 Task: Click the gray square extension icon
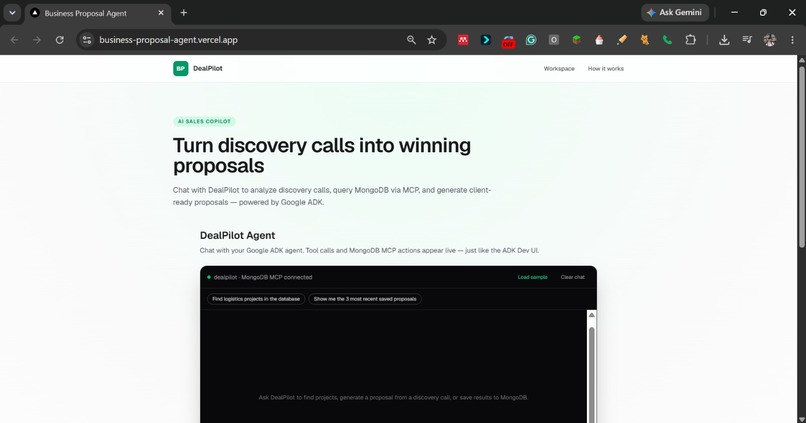(x=554, y=40)
